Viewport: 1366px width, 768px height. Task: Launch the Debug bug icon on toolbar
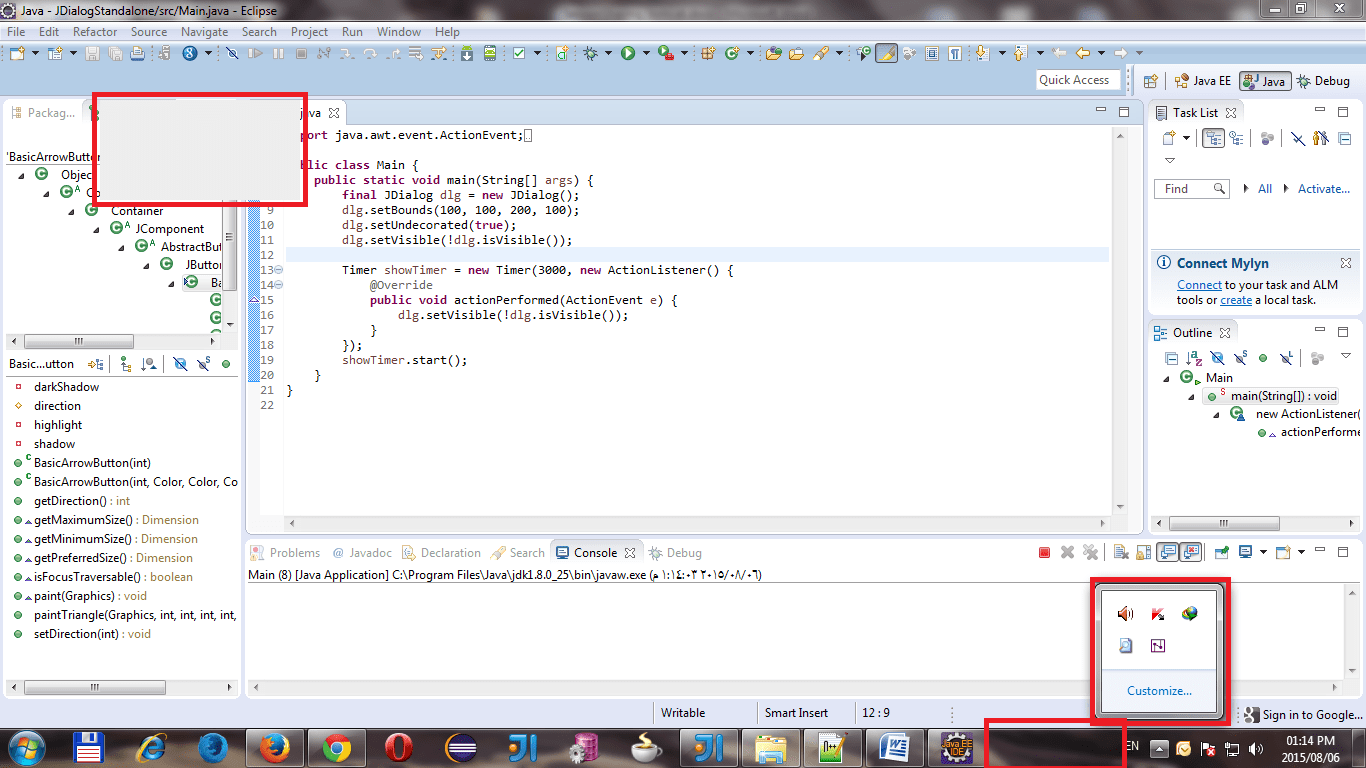tap(589, 52)
